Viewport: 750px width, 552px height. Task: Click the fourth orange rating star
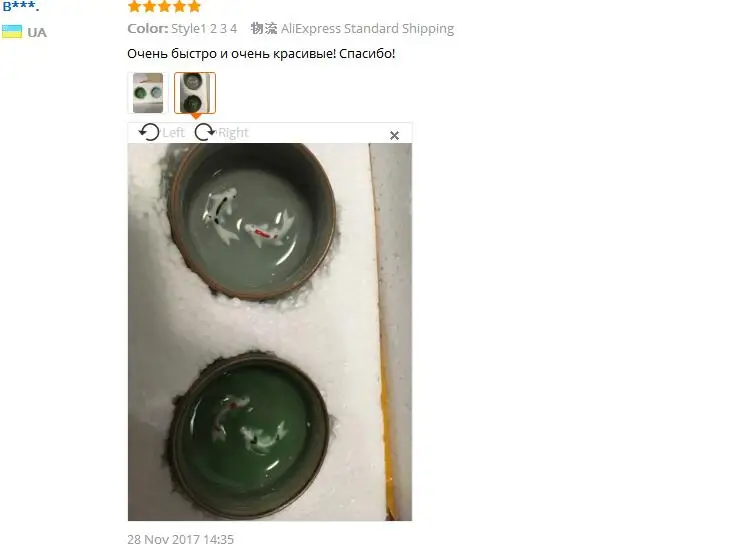pyautogui.click(x=179, y=6)
